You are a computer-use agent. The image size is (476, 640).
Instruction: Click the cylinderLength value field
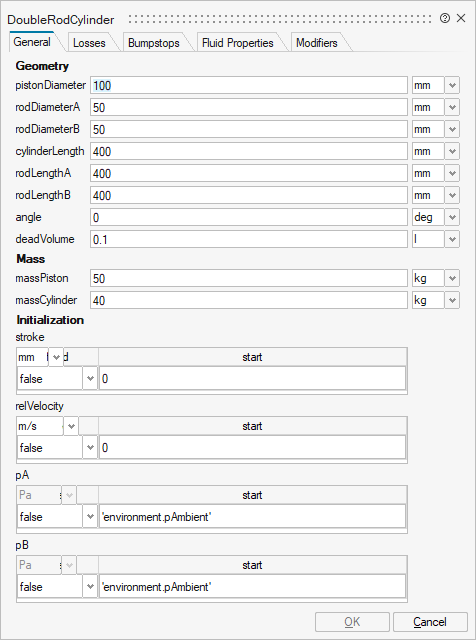pos(249,151)
